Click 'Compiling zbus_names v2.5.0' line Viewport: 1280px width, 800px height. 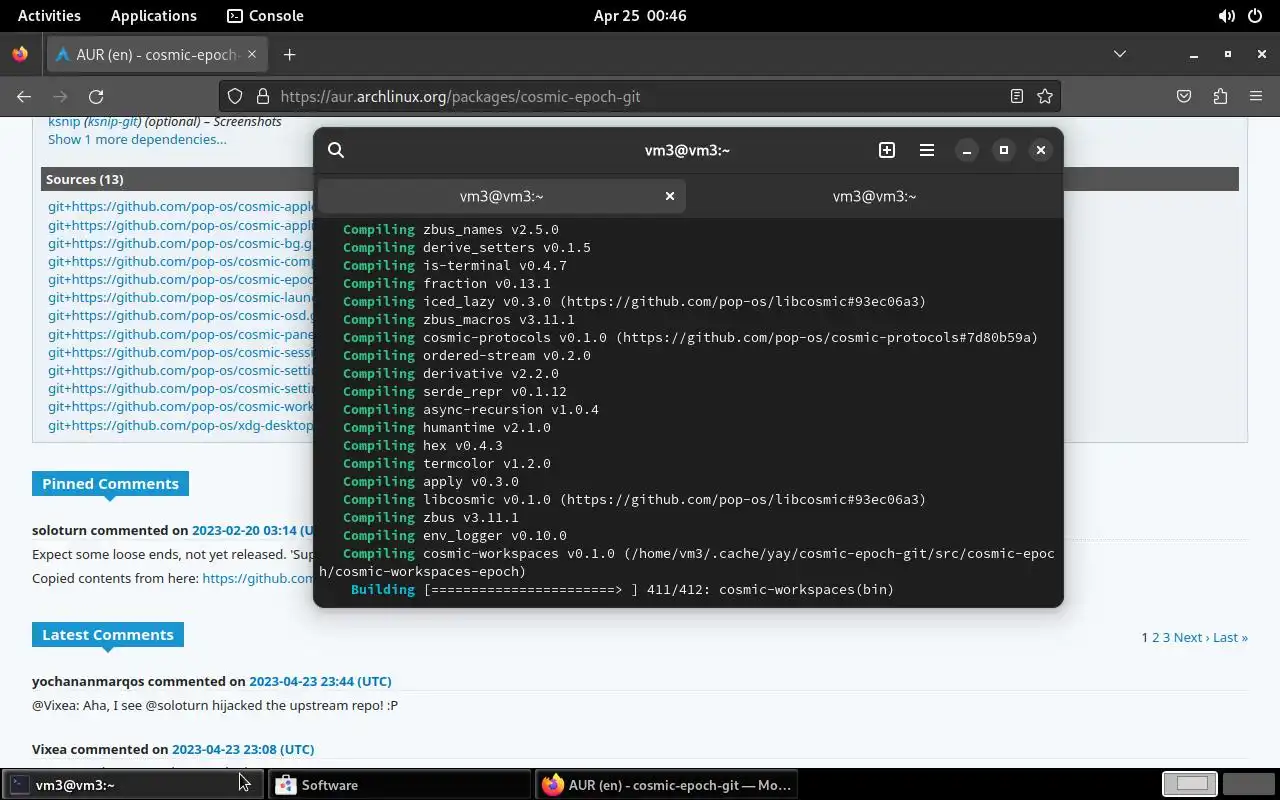pos(451,230)
